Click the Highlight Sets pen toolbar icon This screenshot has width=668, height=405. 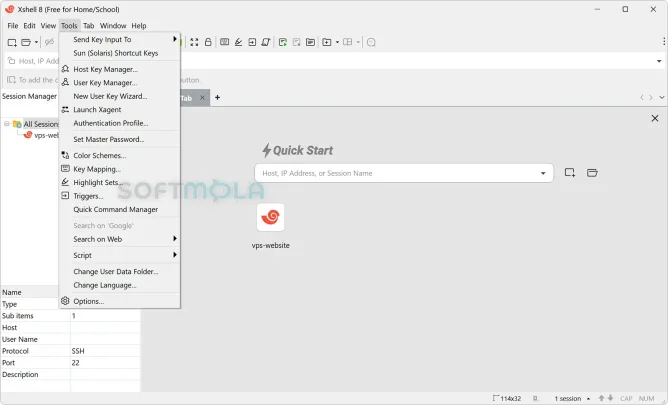[x=238, y=42]
